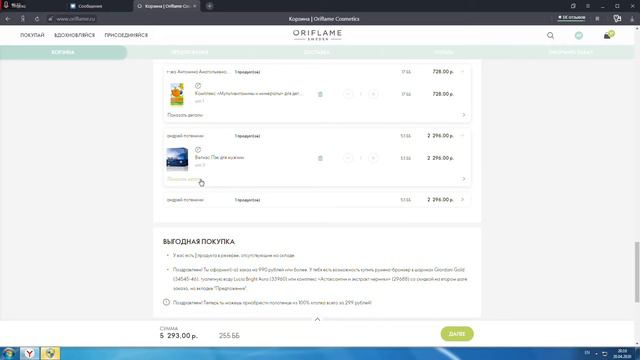
Task: Open the browser protection shield icon
Action: coord(617,18)
